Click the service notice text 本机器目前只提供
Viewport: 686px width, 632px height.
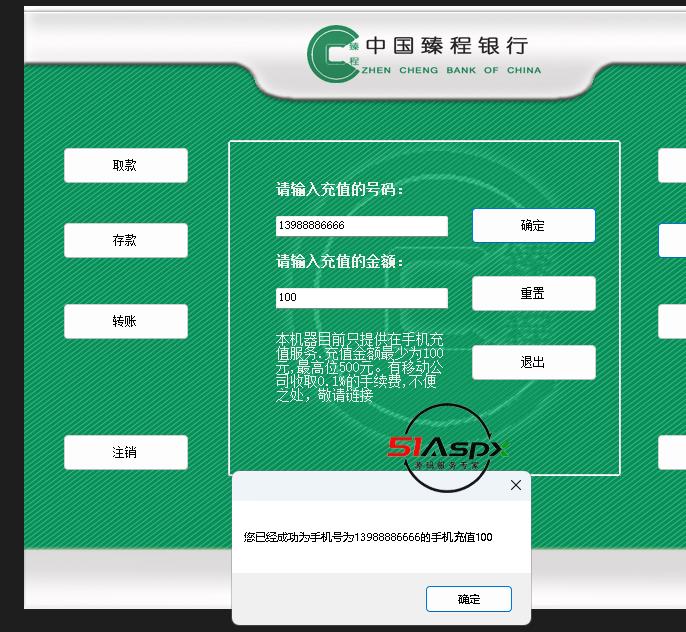(360, 367)
